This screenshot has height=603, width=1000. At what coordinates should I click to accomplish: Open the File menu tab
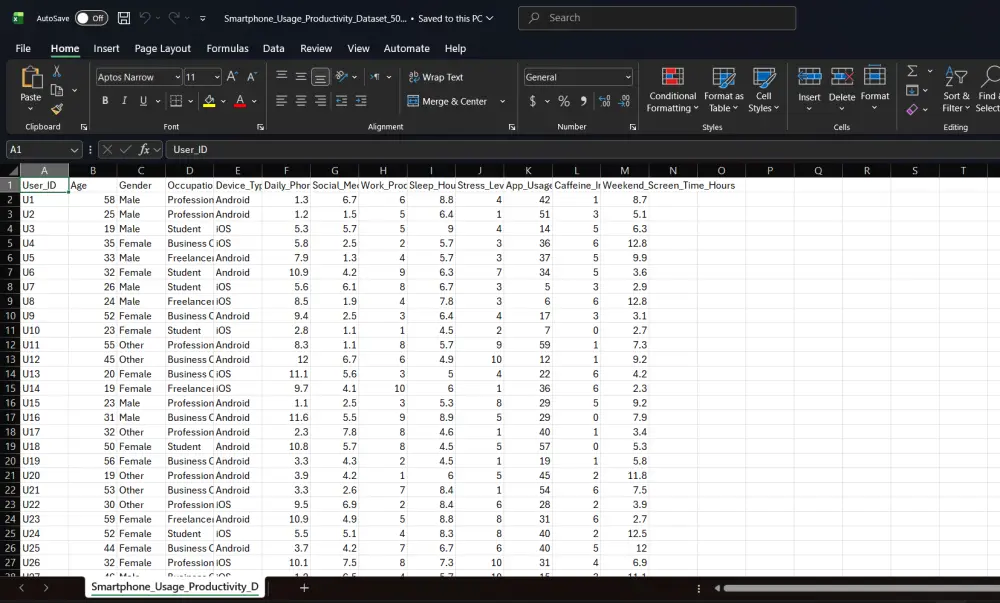click(23, 48)
